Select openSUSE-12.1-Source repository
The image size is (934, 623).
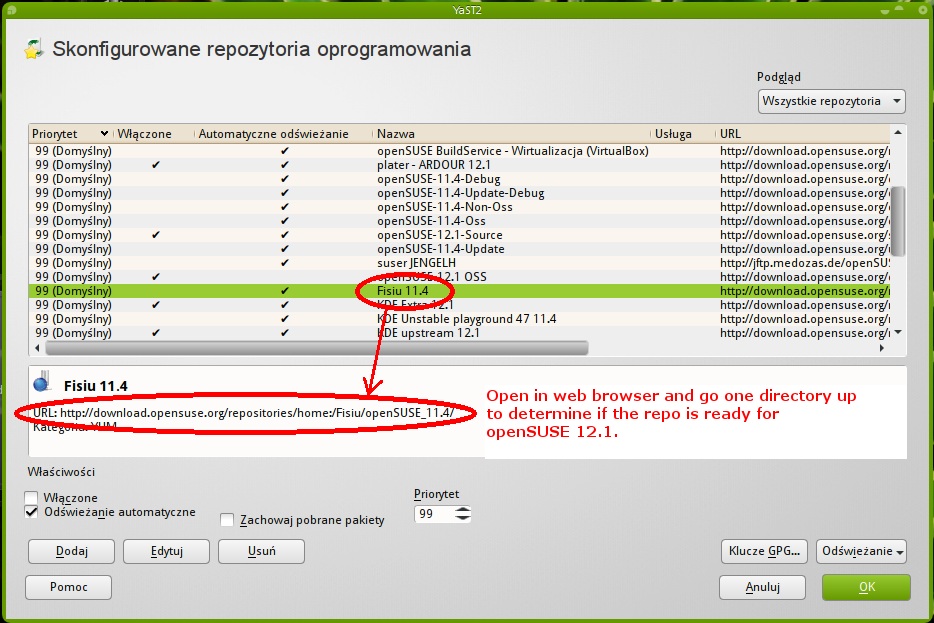click(459, 235)
